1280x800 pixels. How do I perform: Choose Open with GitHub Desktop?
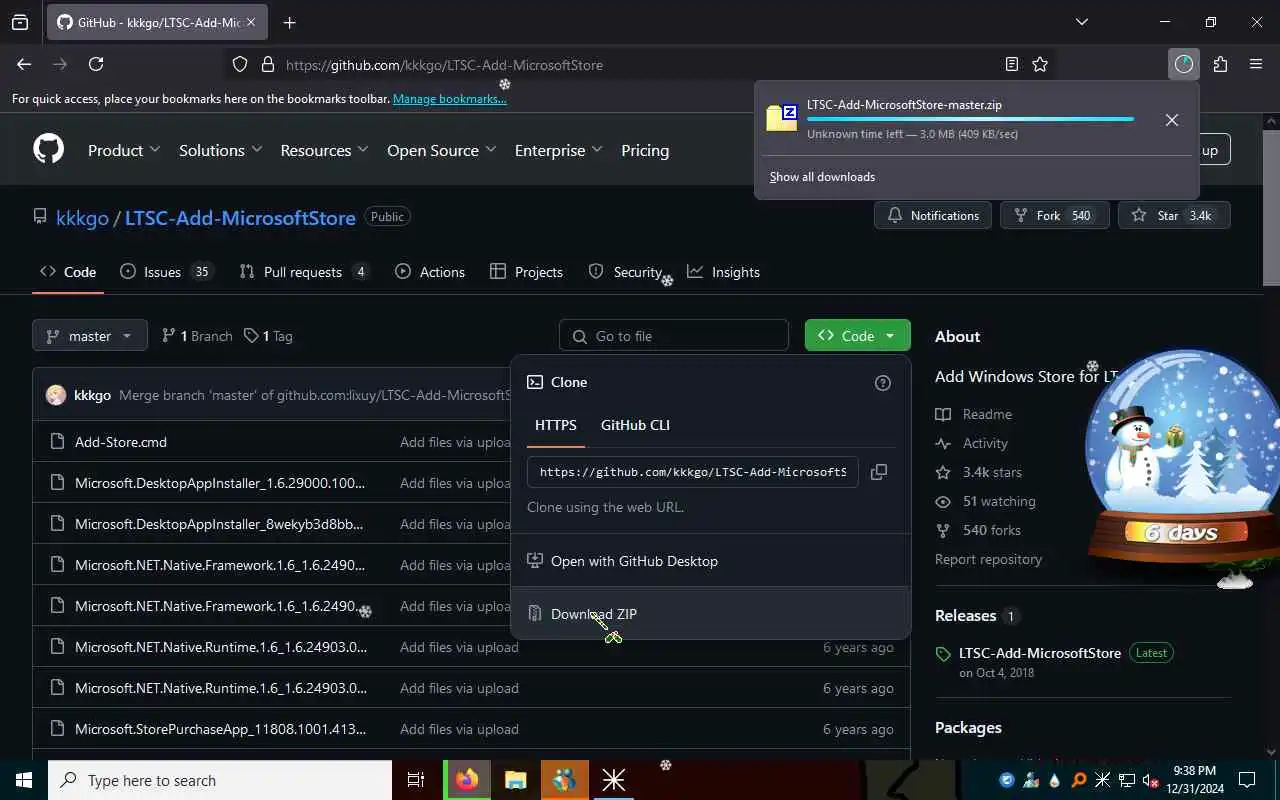(710, 561)
